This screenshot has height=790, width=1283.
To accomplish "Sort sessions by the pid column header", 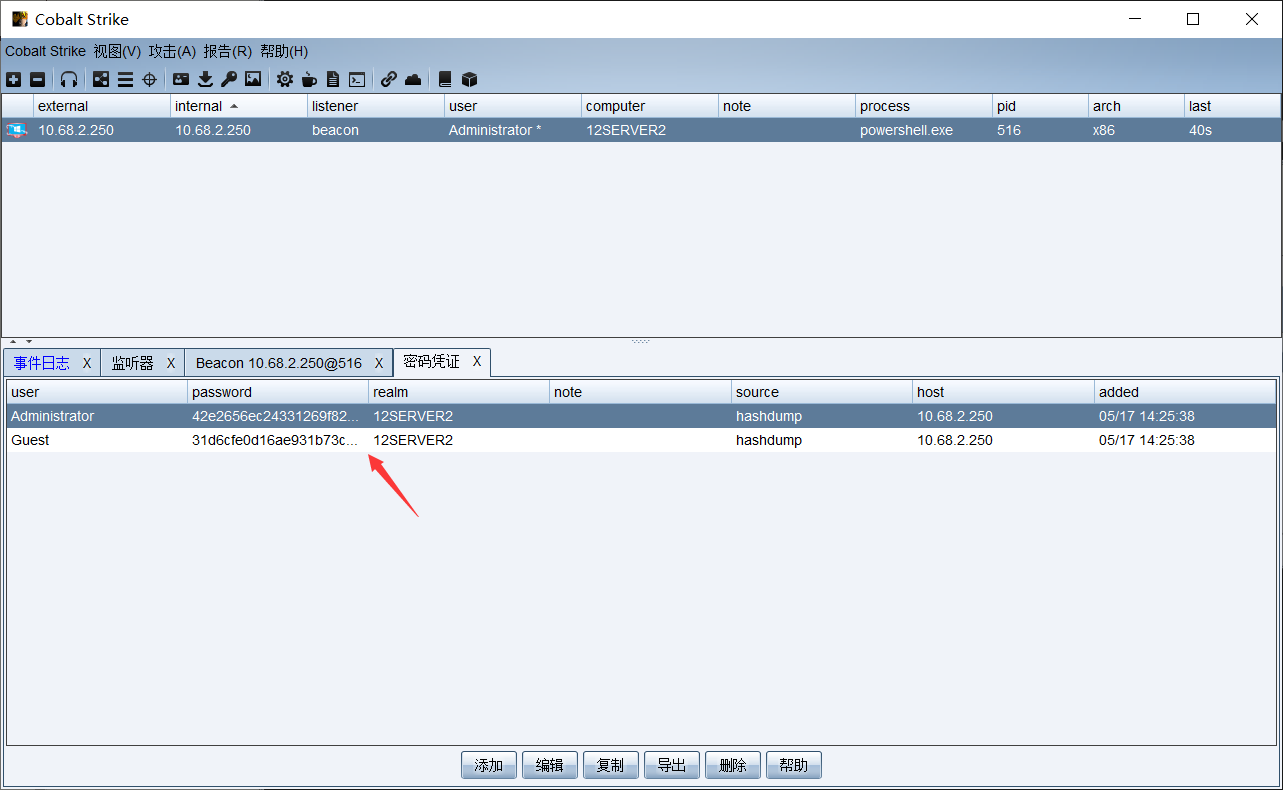I will tap(1040, 106).
